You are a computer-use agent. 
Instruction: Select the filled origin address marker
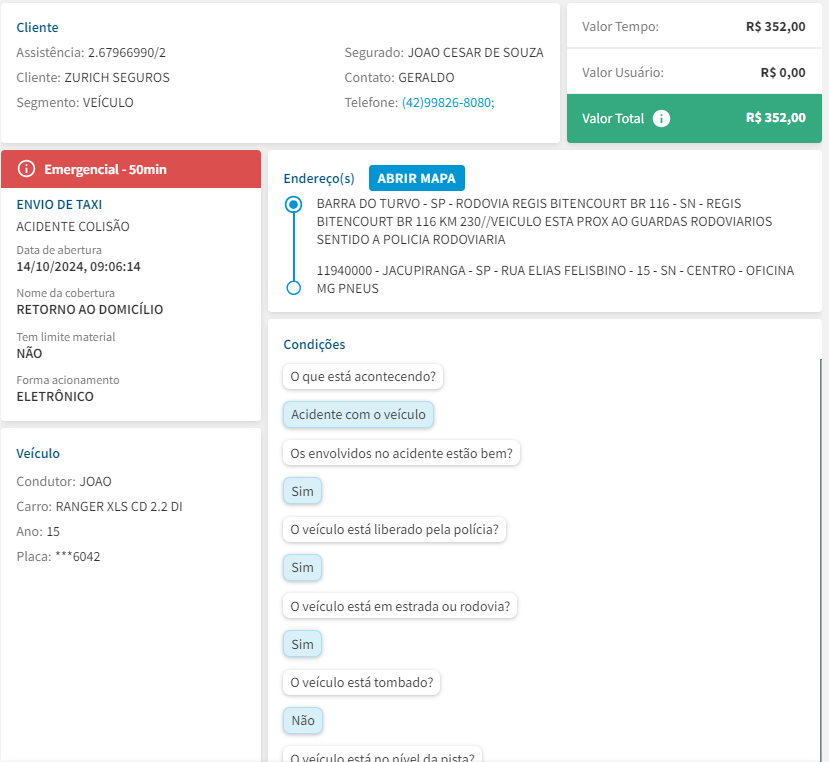coord(293,205)
